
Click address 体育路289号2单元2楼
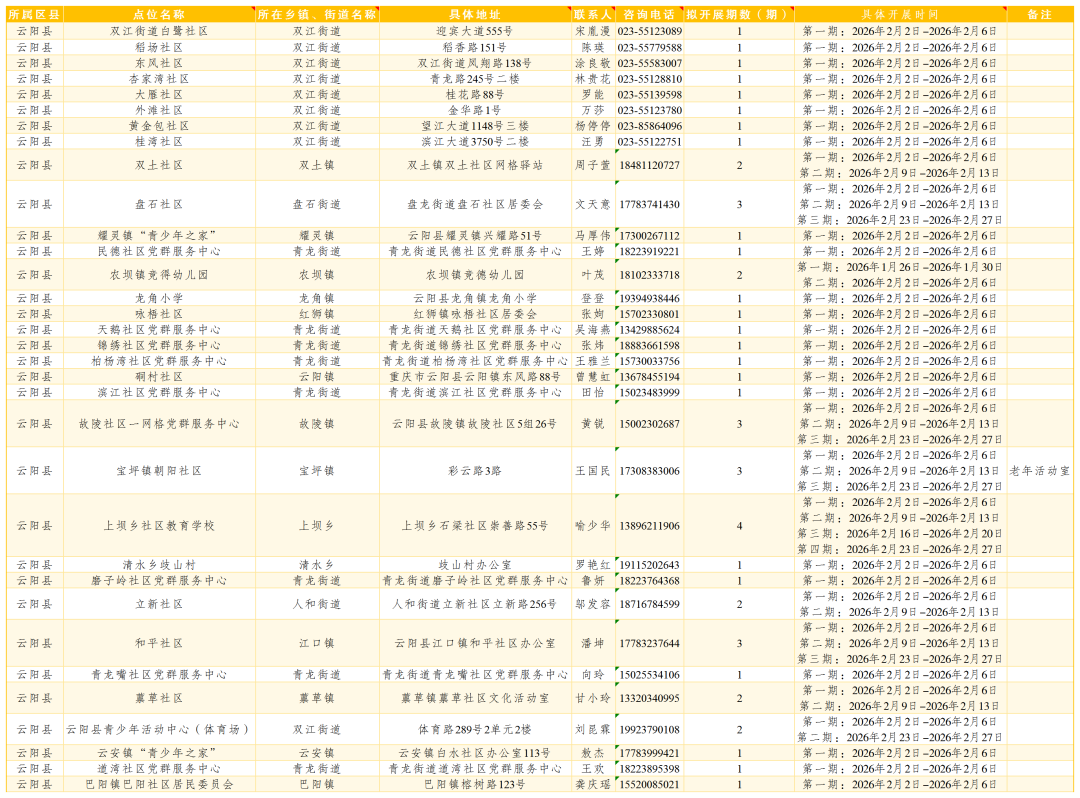coord(475,729)
